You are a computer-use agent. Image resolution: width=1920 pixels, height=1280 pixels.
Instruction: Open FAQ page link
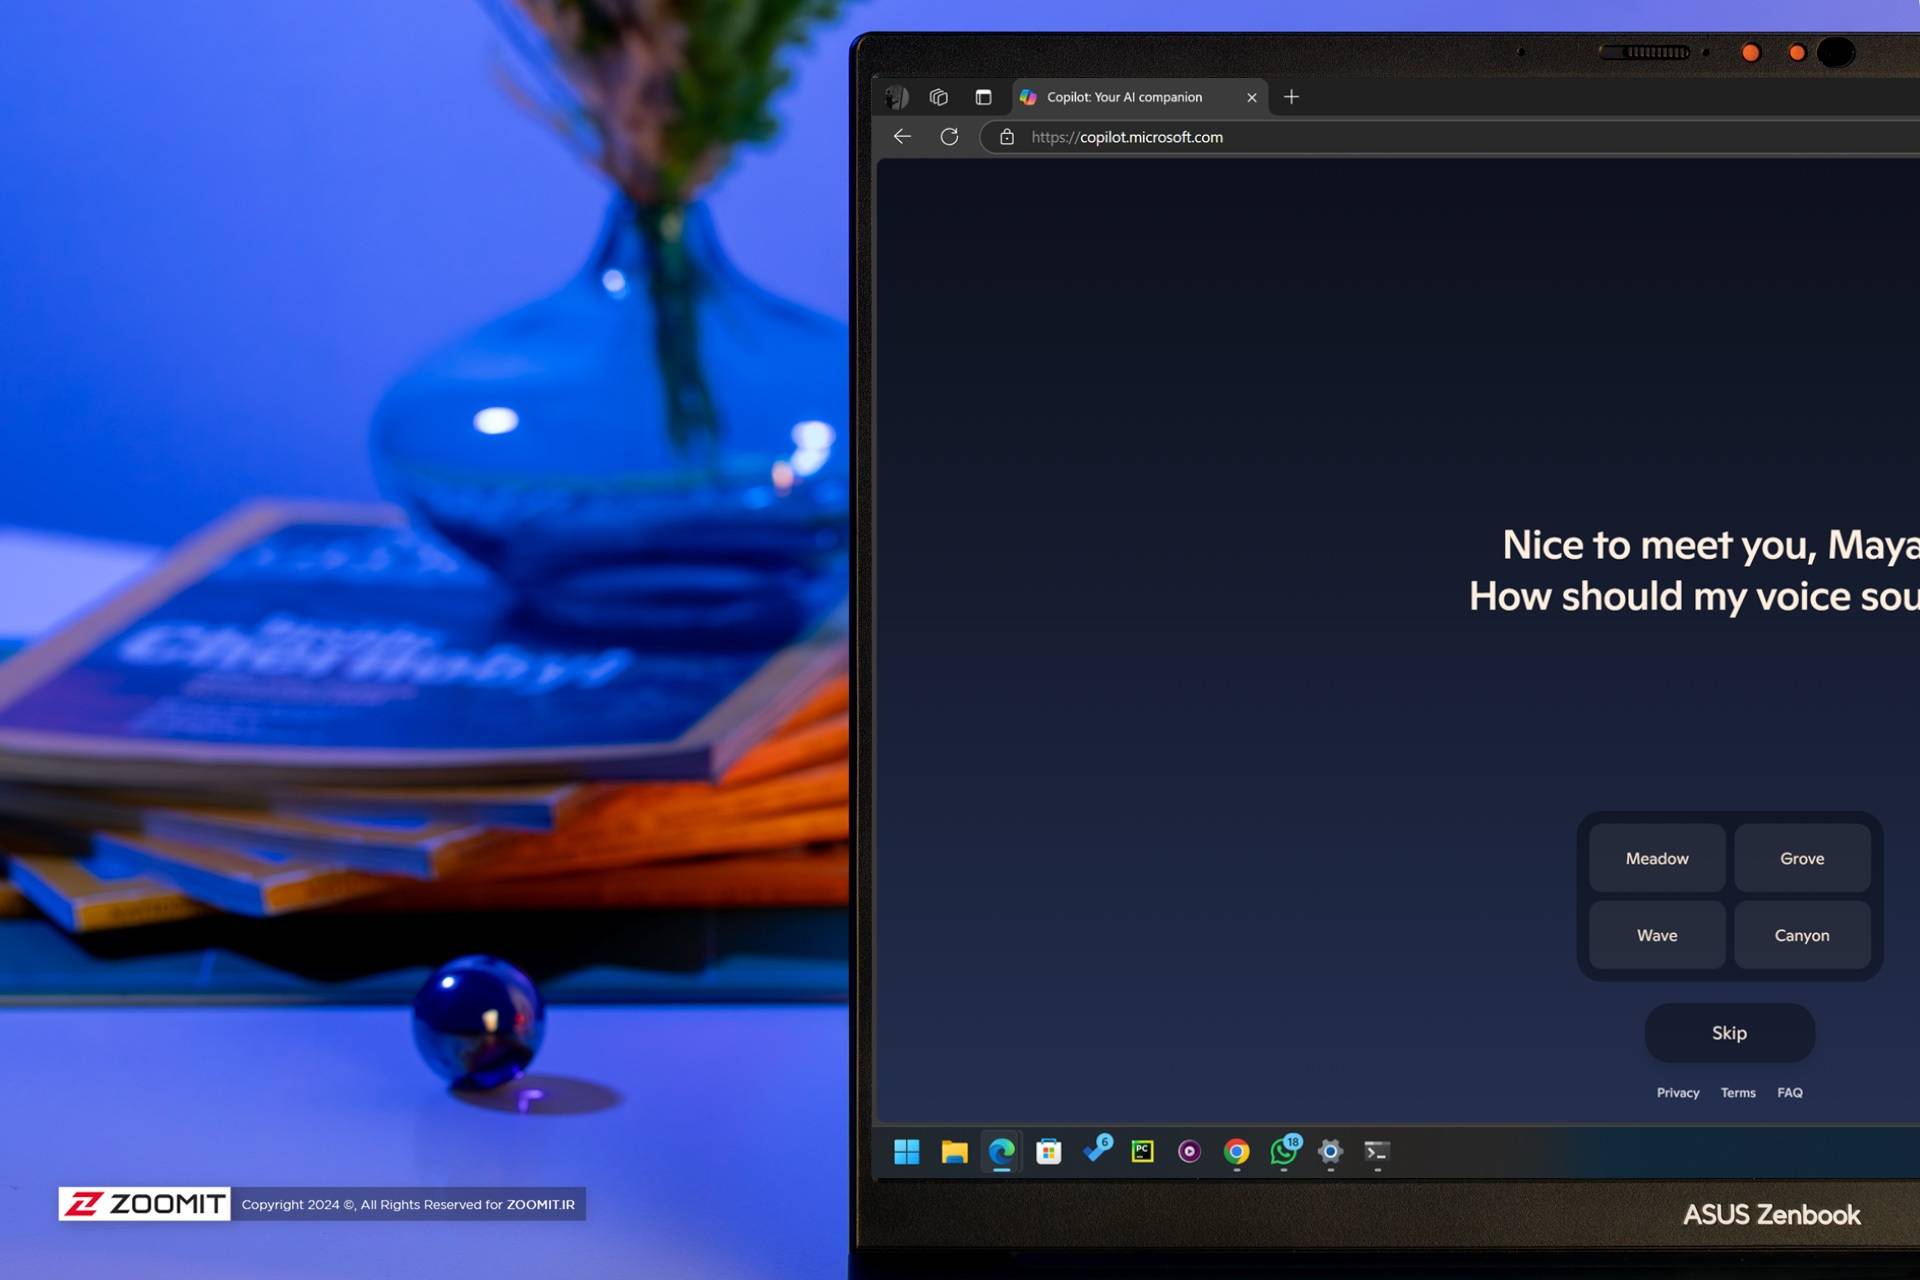(x=1789, y=1091)
